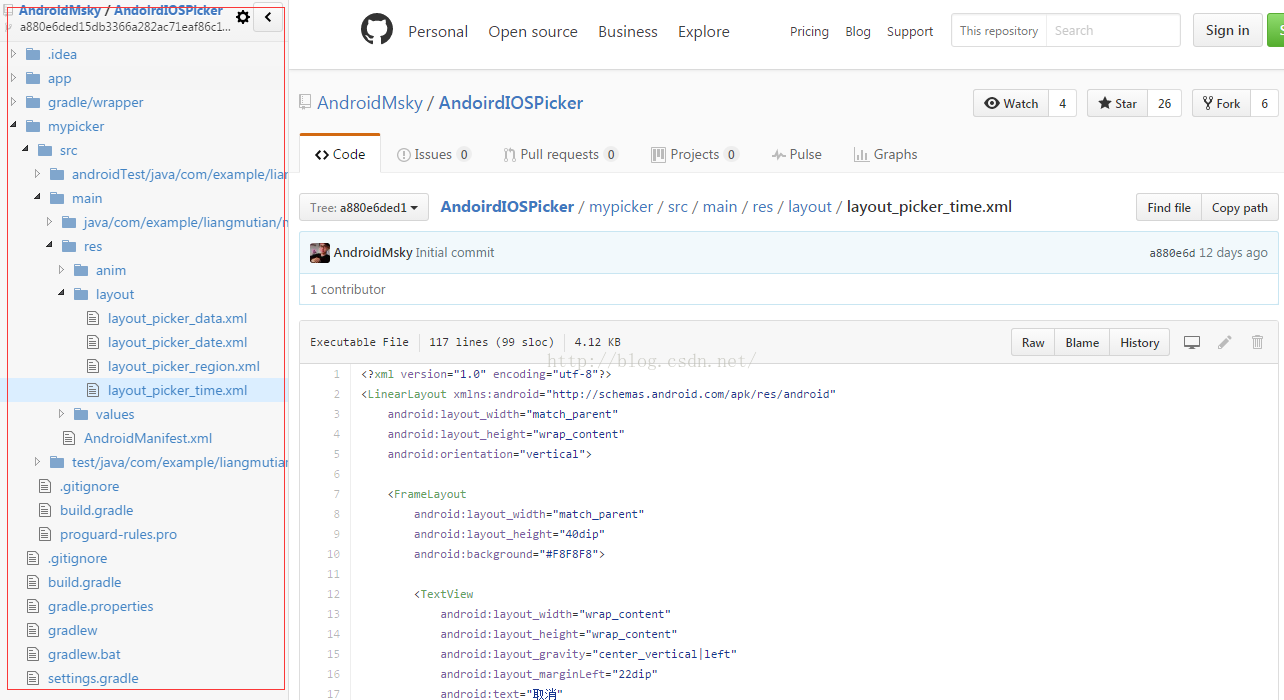Viewport: 1284px width, 700px height.
Task: Open Explore in the top navigation
Action: click(x=704, y=31)
